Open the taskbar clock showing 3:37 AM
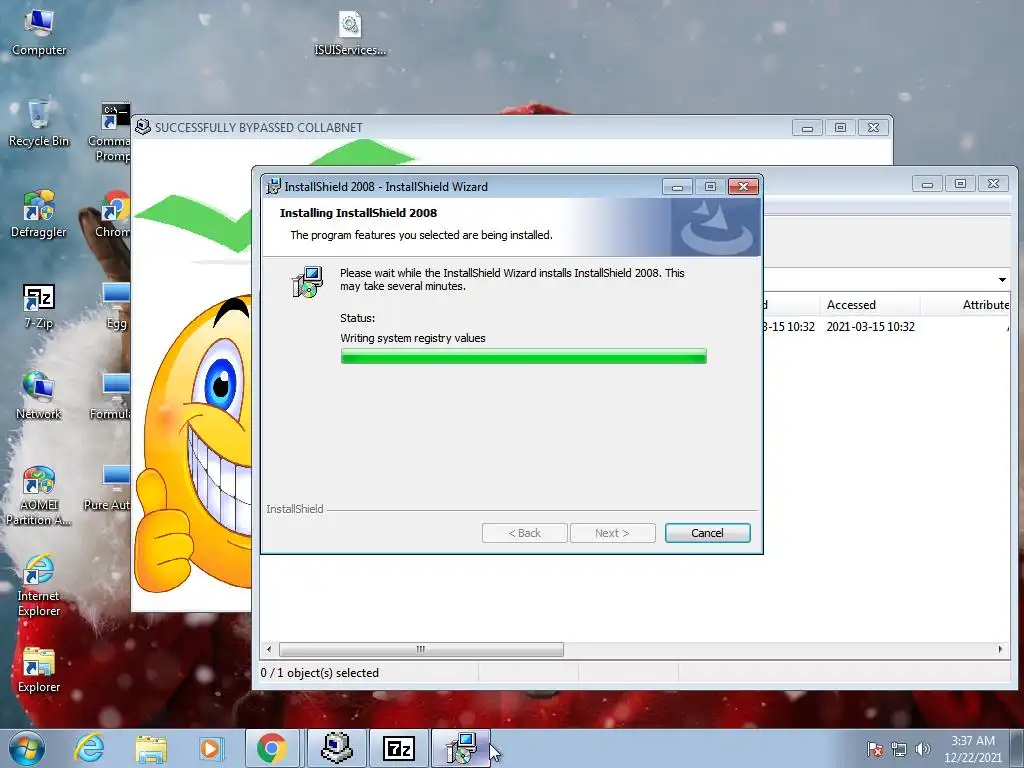Image resolution: width=1024 pixels, height=768 pixels. 972,749
